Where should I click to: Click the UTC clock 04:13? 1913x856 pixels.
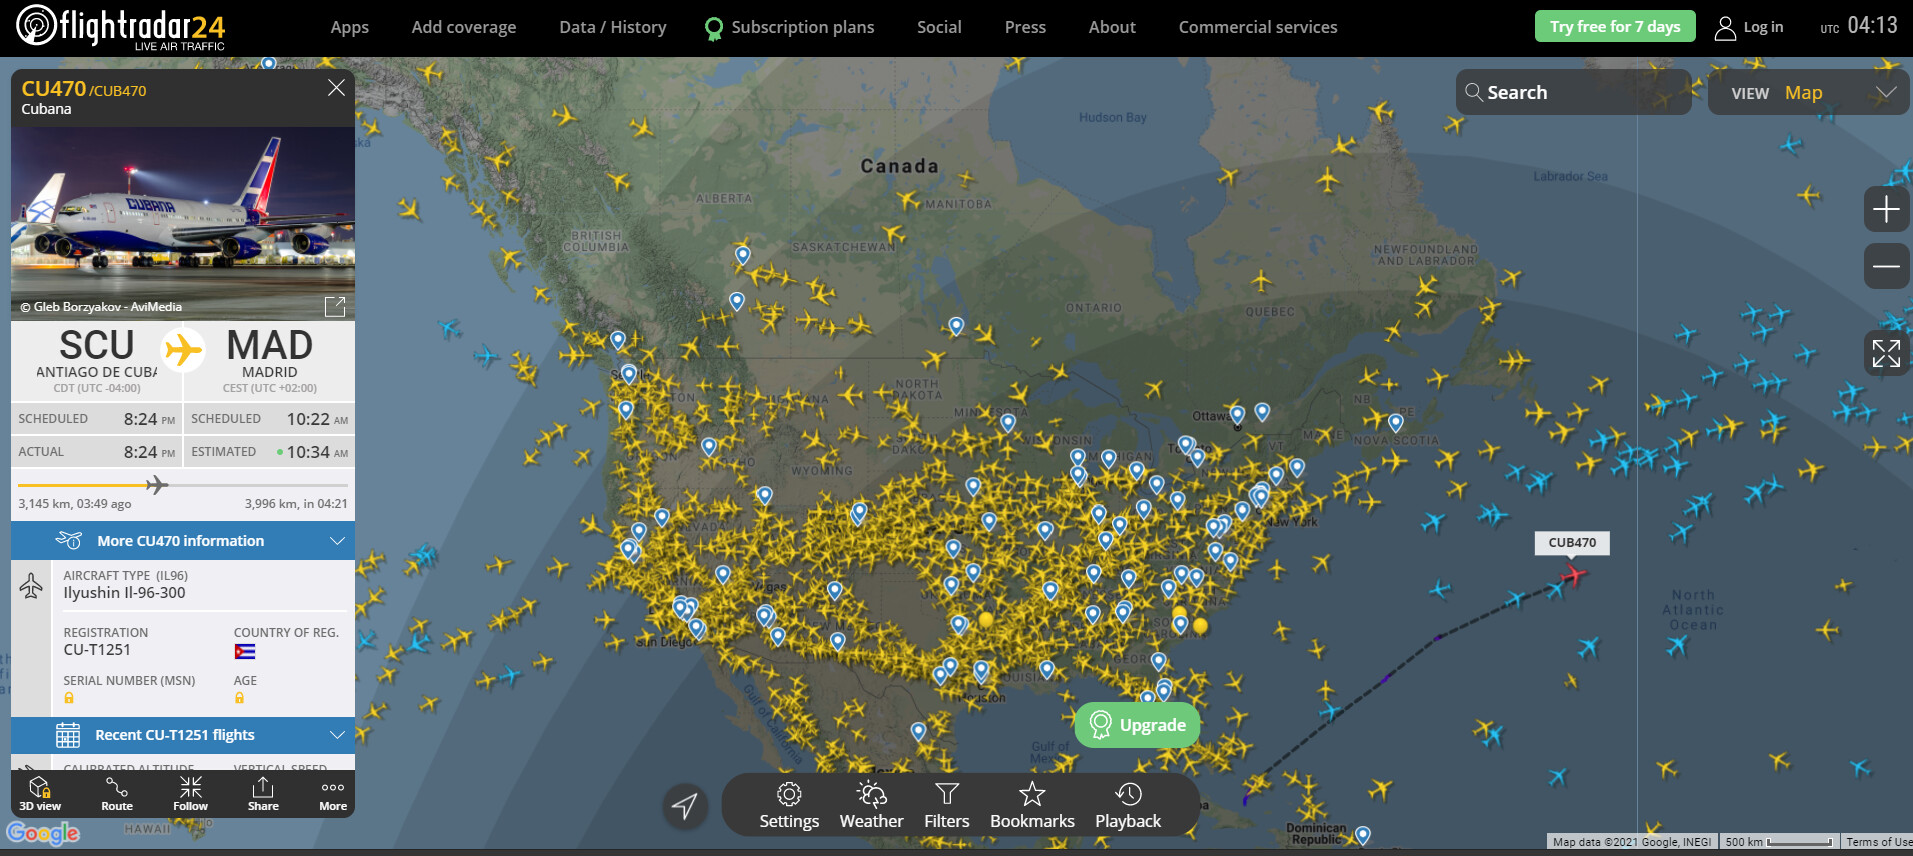(x=1872, y=26)
